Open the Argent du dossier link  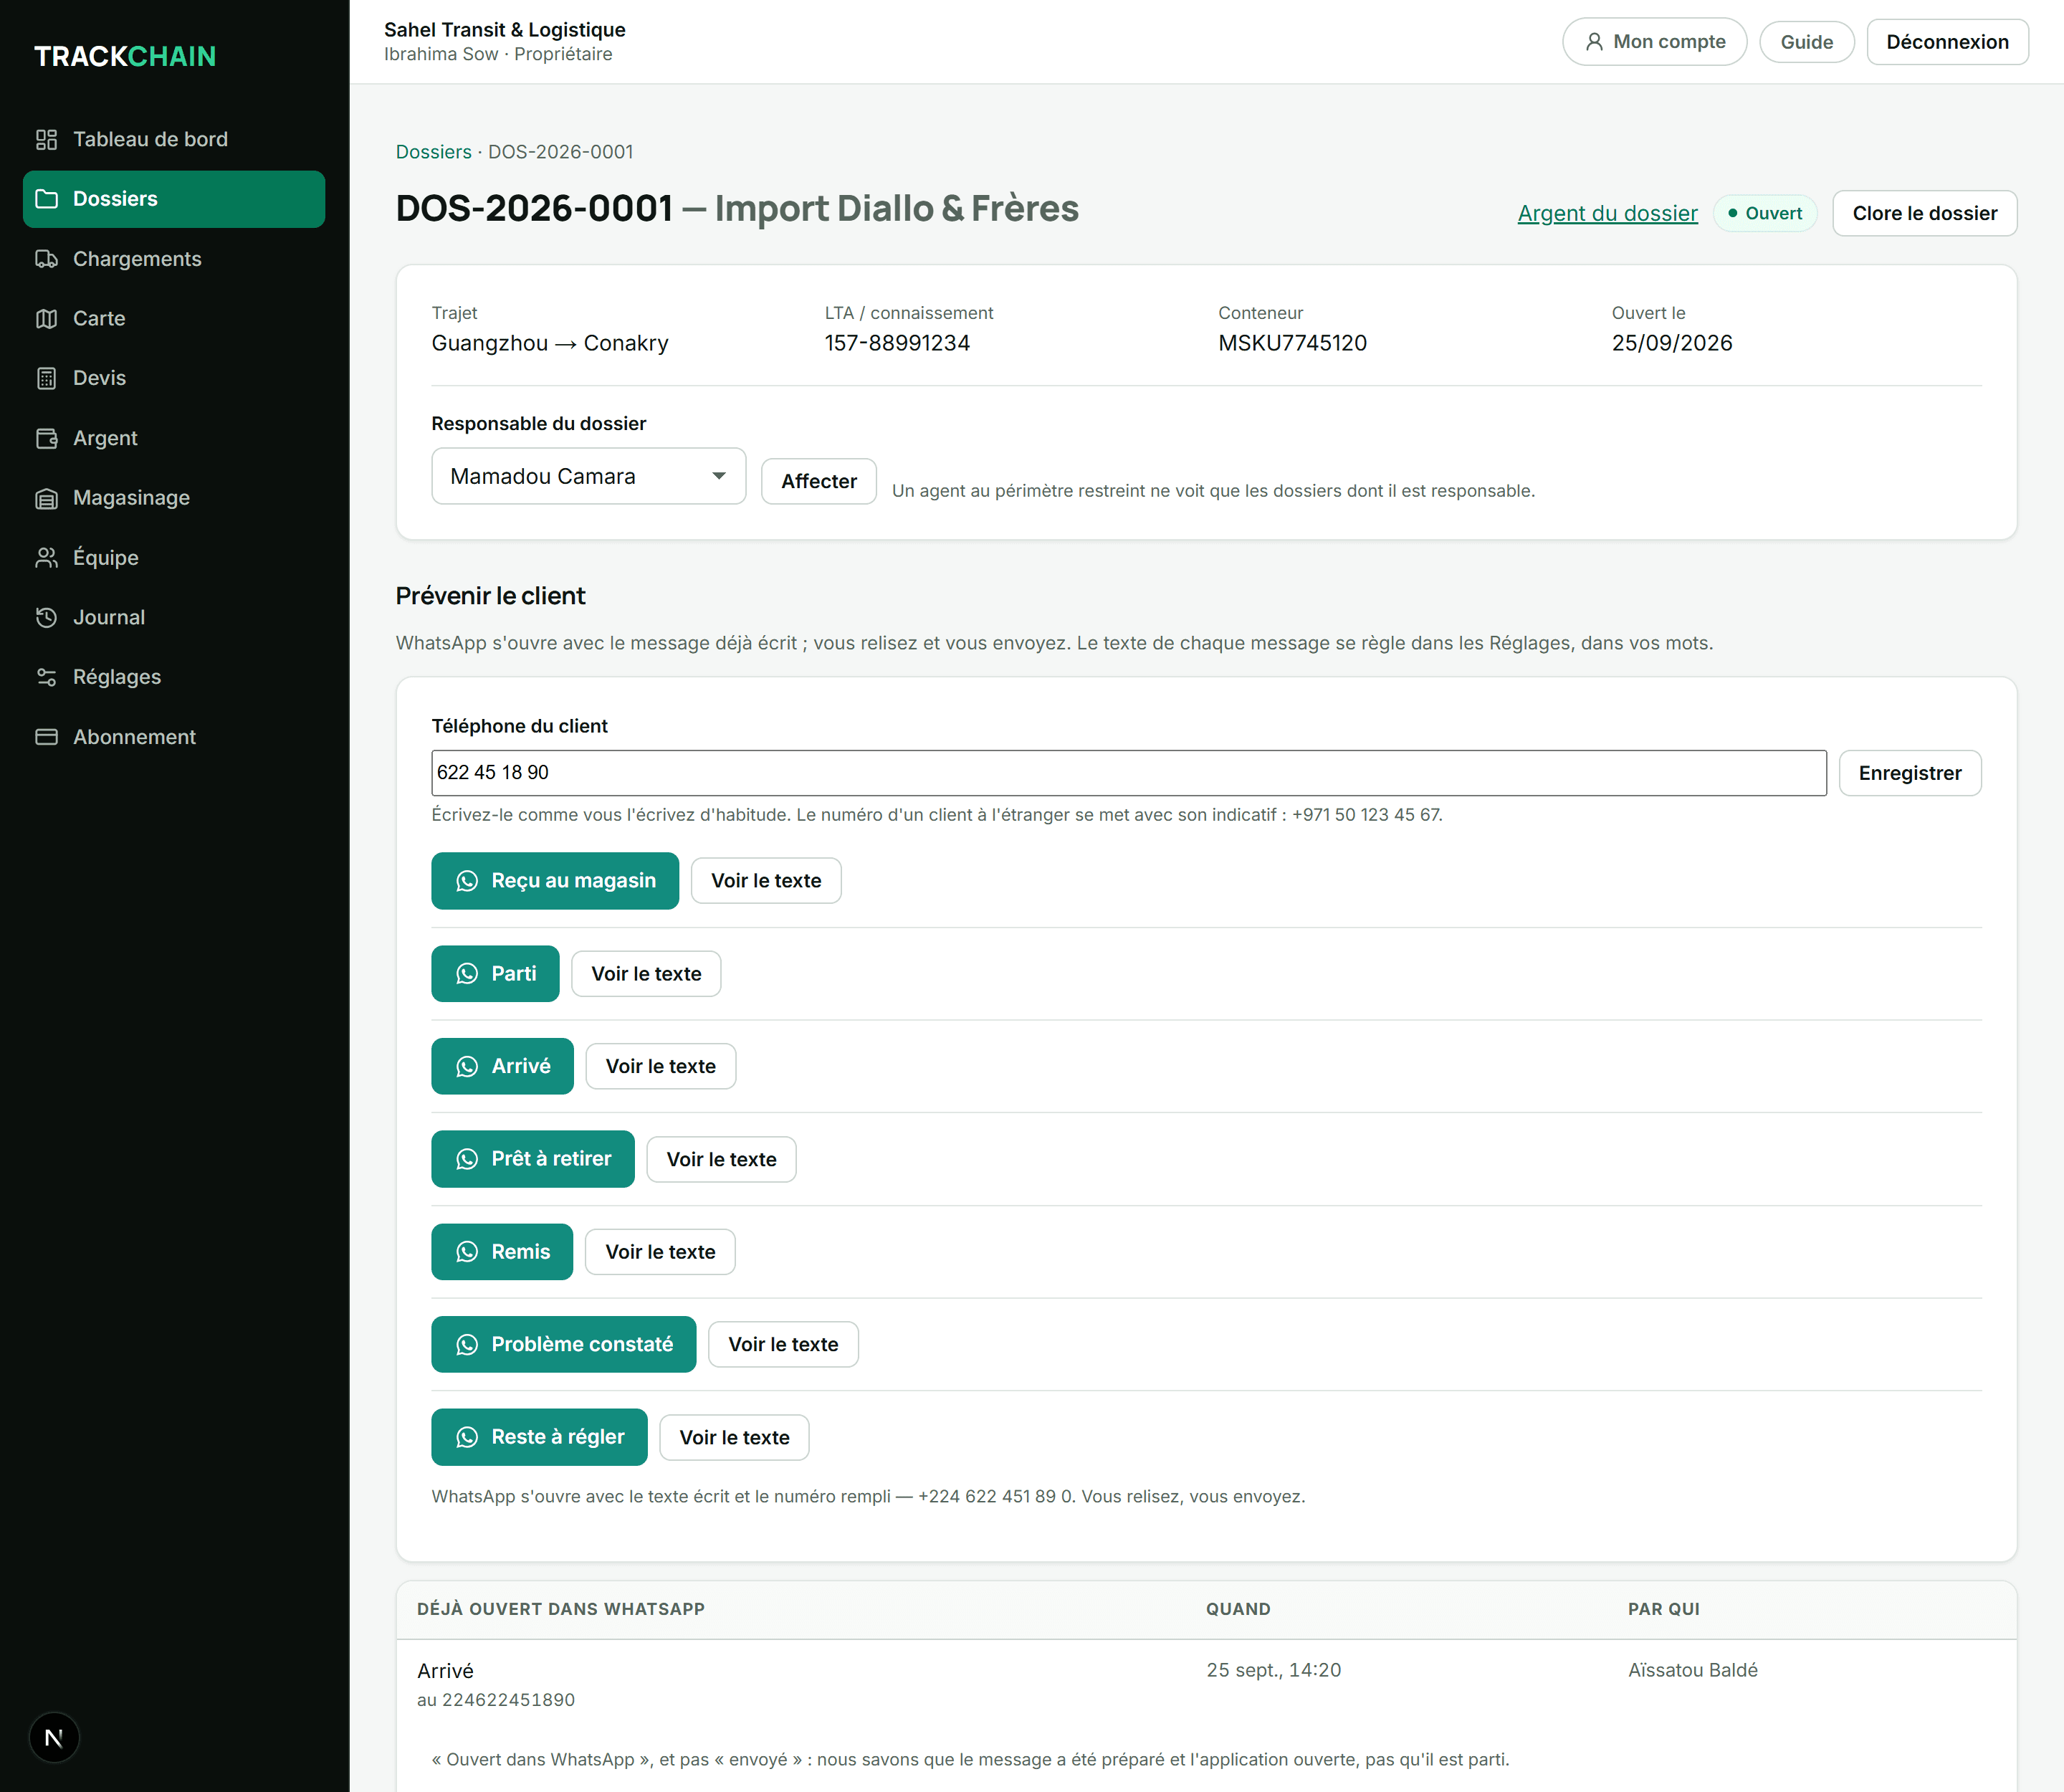pyautogui.click(x=1607, y=213)
